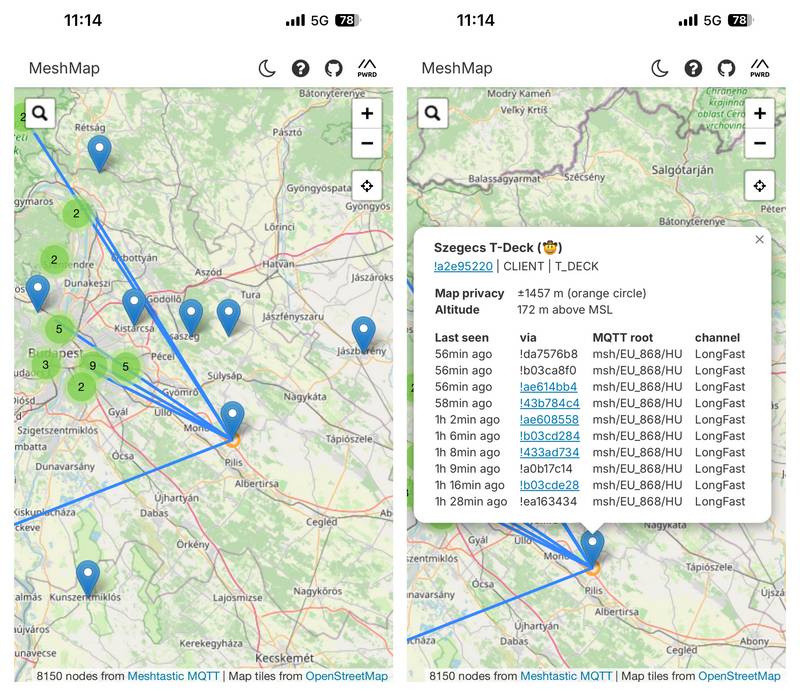
Task: Click via entry !b03ca8f0
Action: tap(548, 370)
